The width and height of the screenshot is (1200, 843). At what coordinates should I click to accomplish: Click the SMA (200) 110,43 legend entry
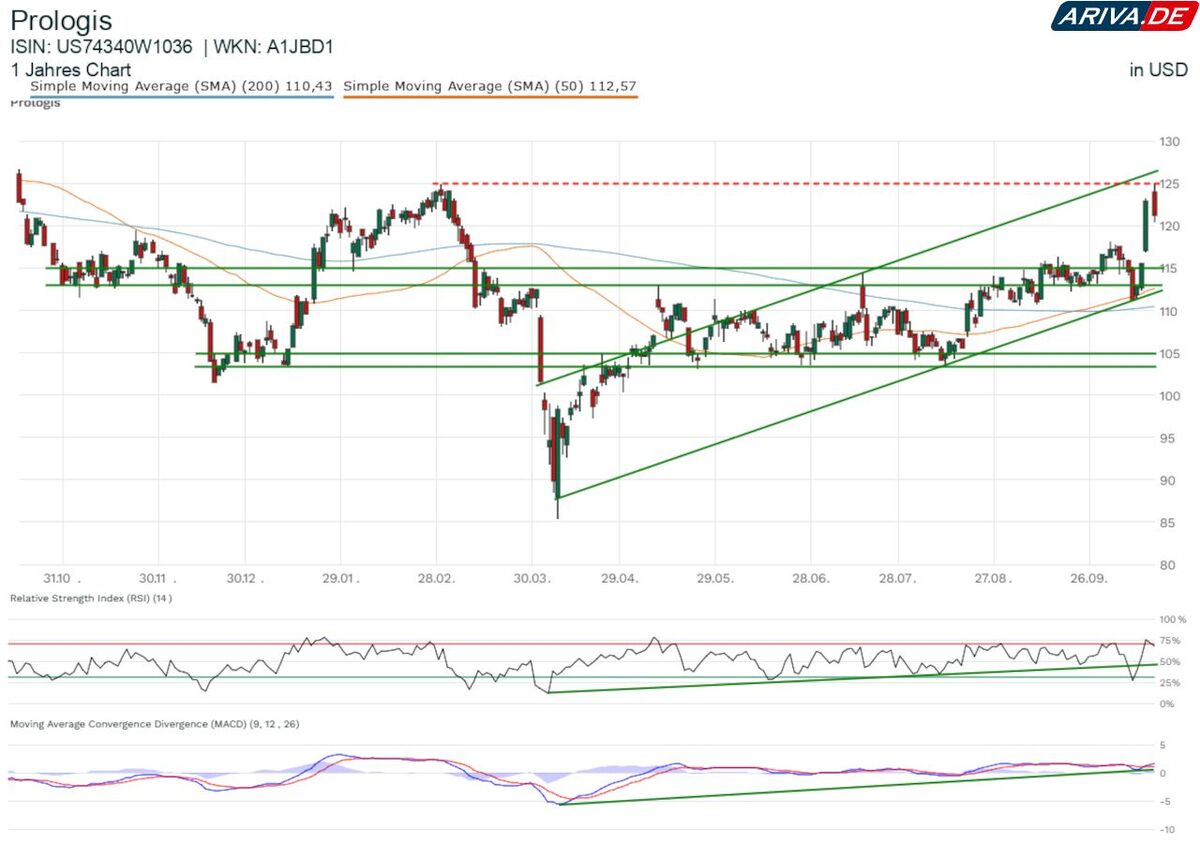181,87
